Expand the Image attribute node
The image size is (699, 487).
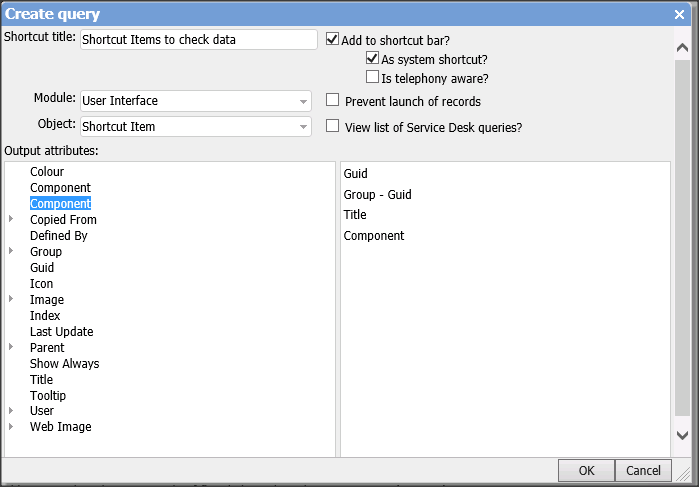11,299
